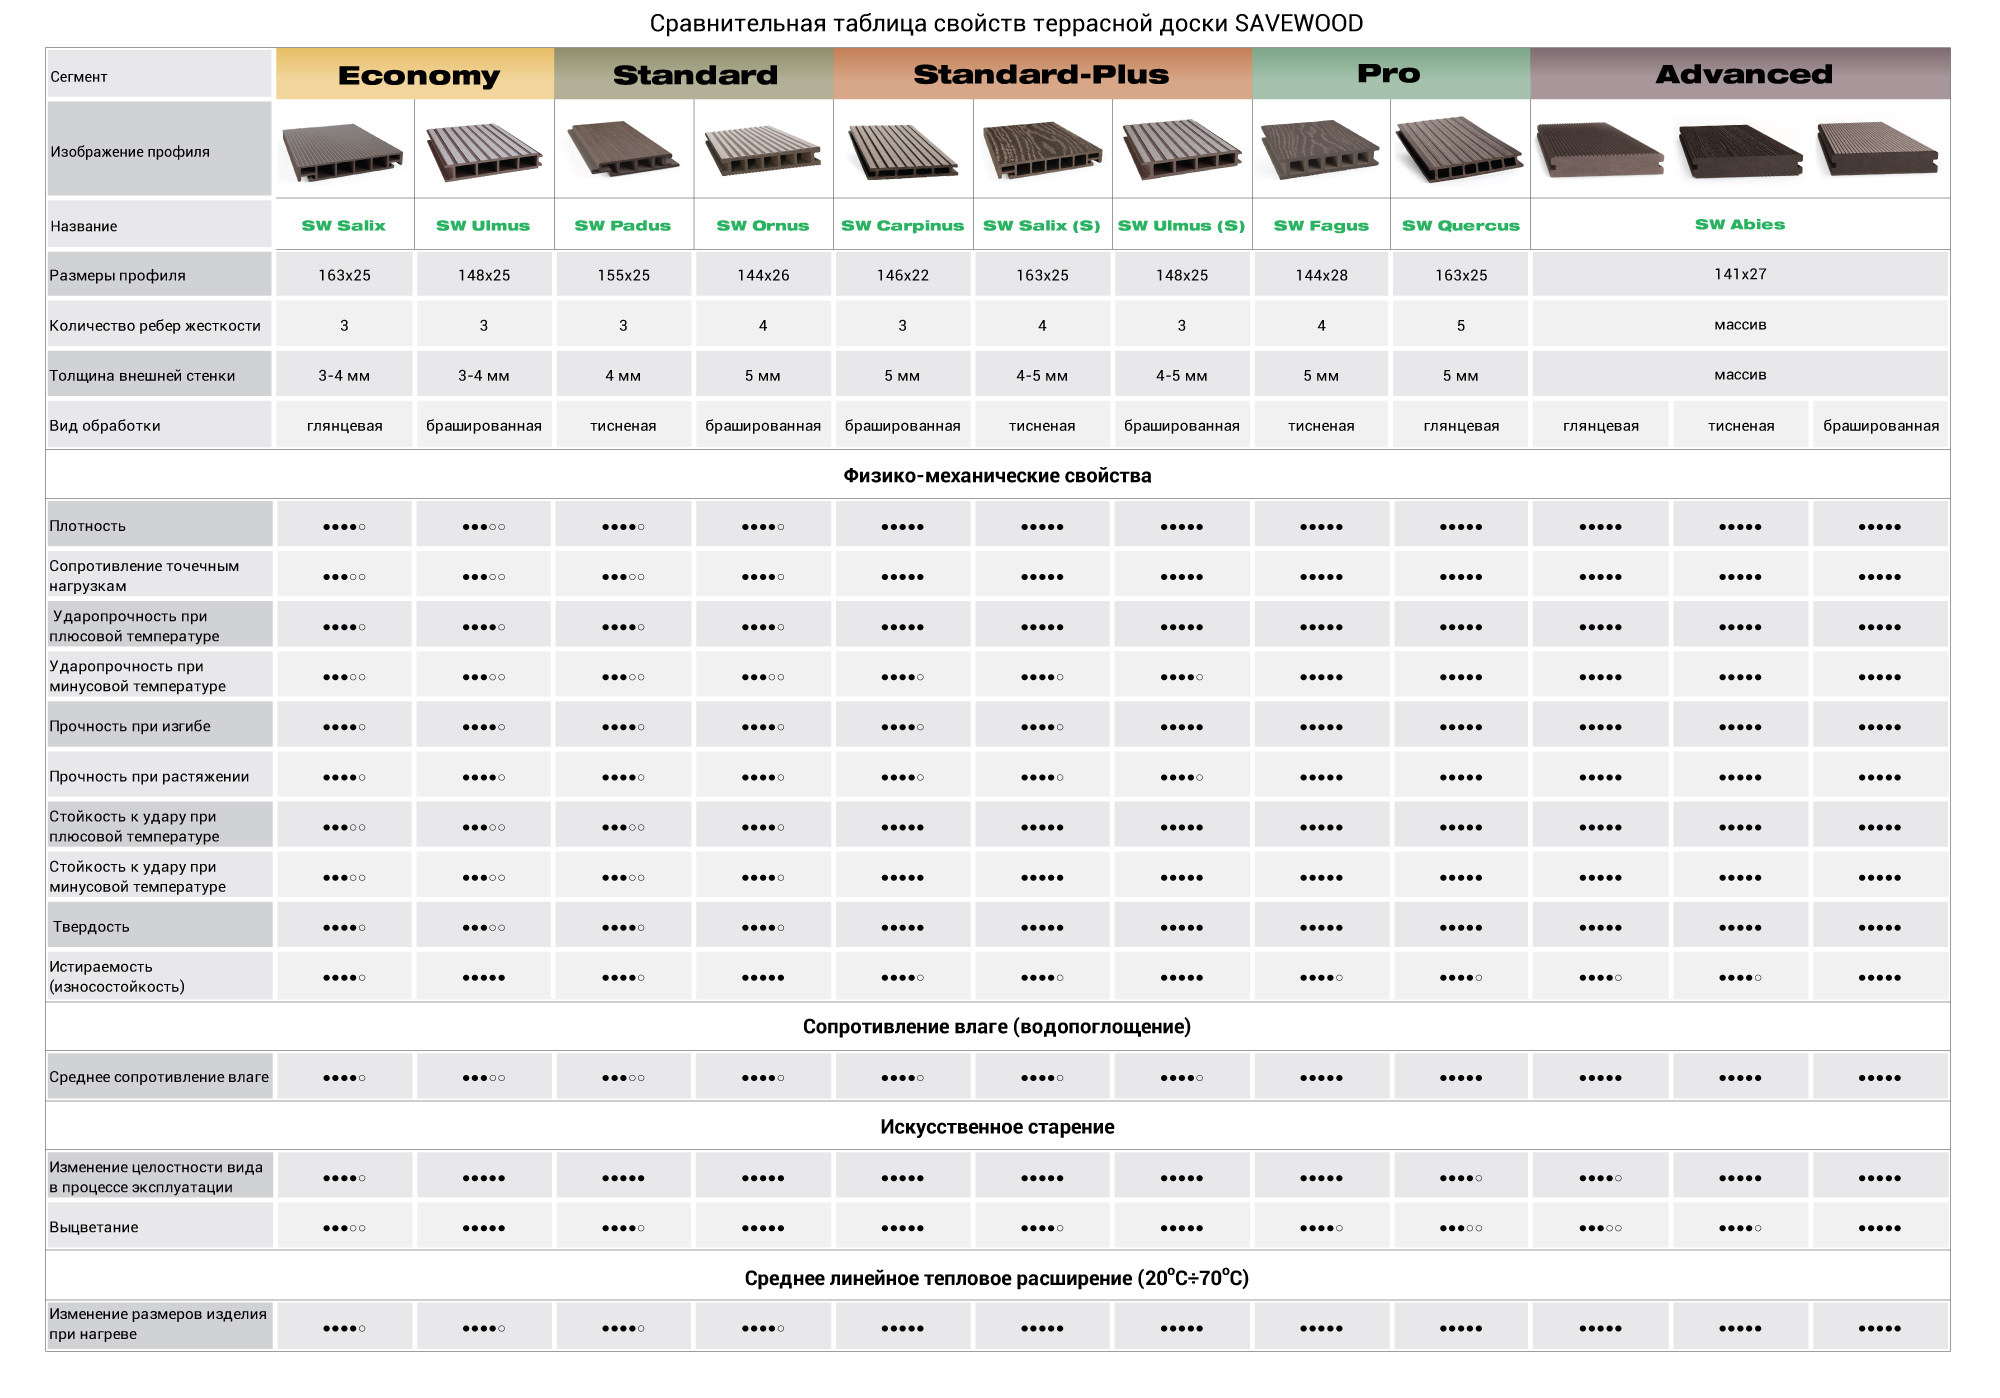Image resolution: width=2000 pixels, height=1398 pixels.
Task: Click the SW Salix product name
Action: (344, 226)
